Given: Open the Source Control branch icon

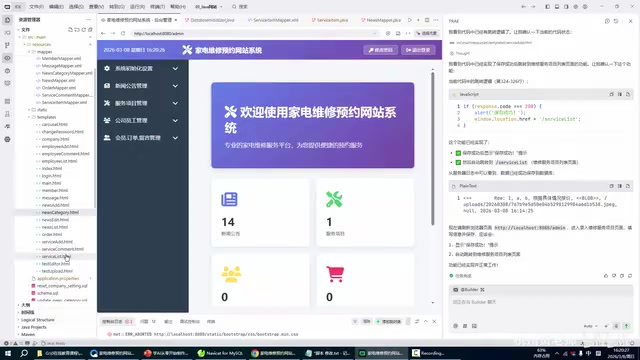Looking at the screenshot, I should tap(7, 45).
